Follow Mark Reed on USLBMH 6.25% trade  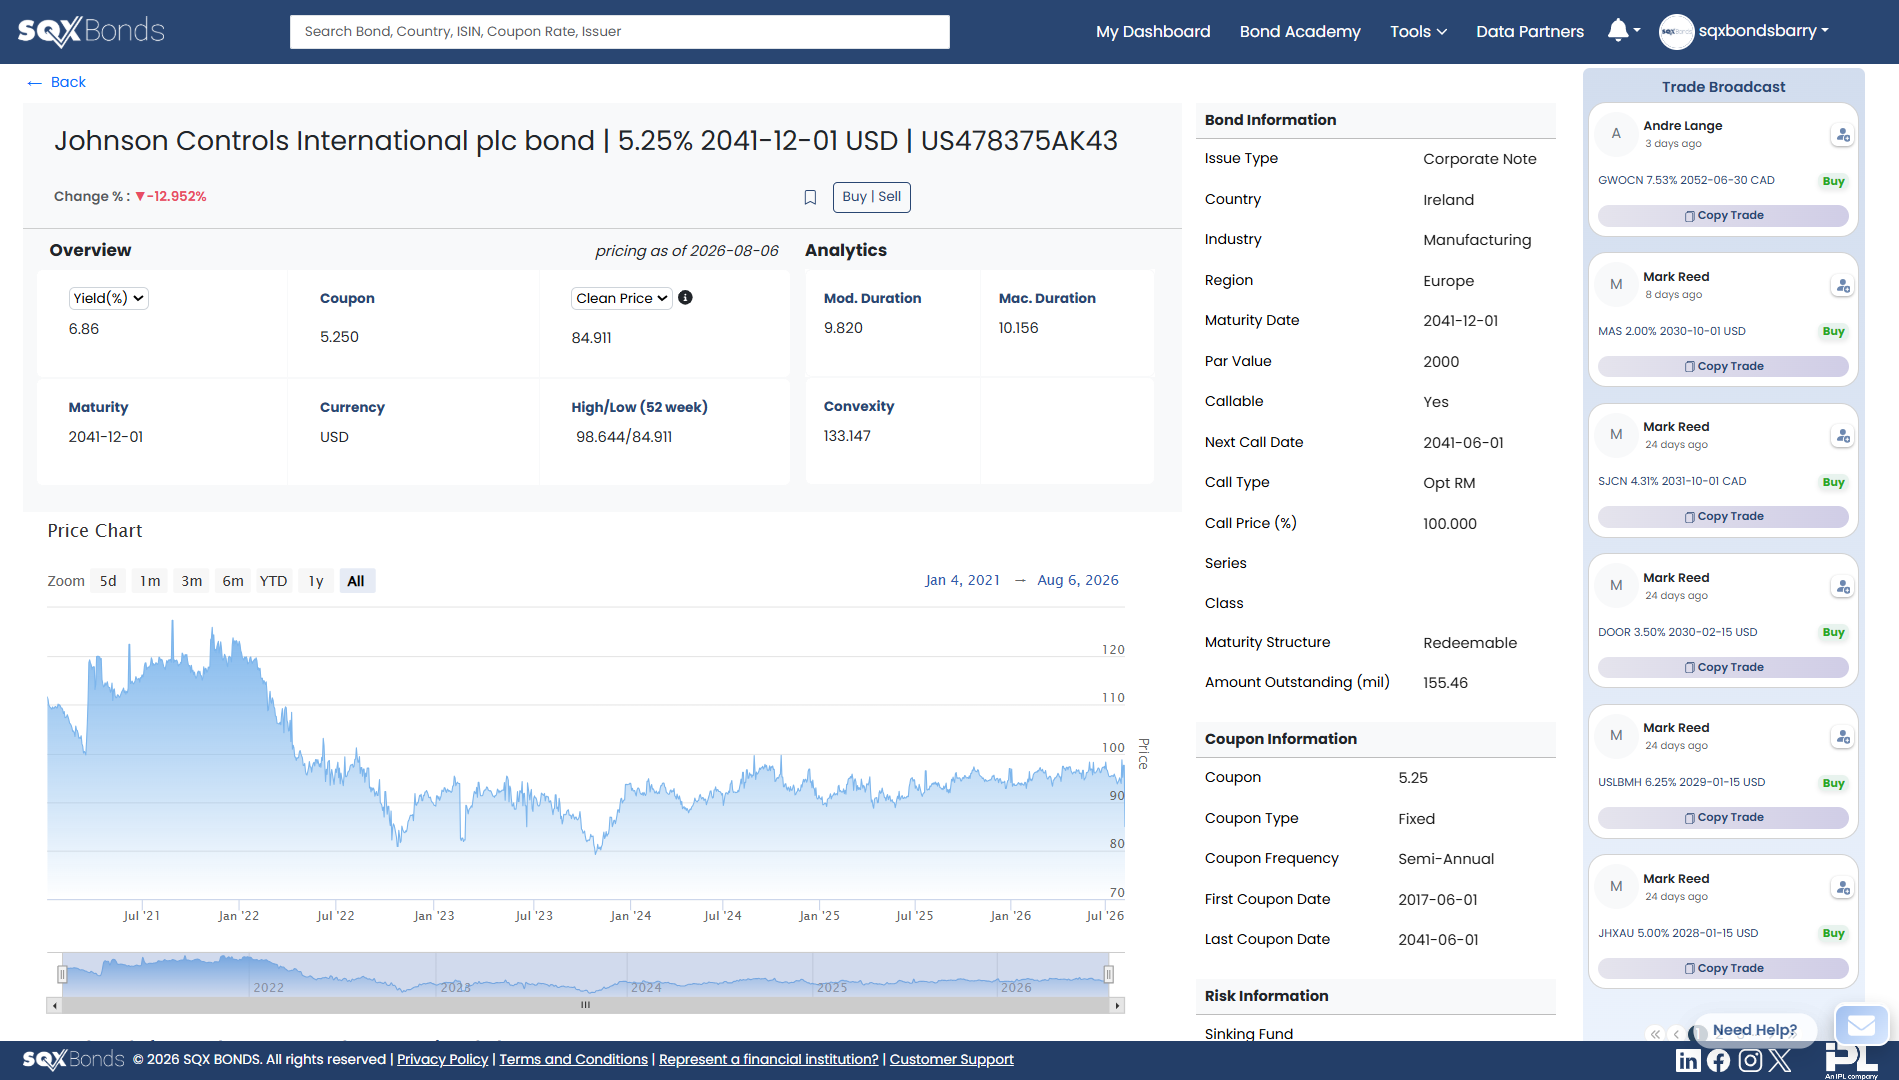coord(1842,737)
